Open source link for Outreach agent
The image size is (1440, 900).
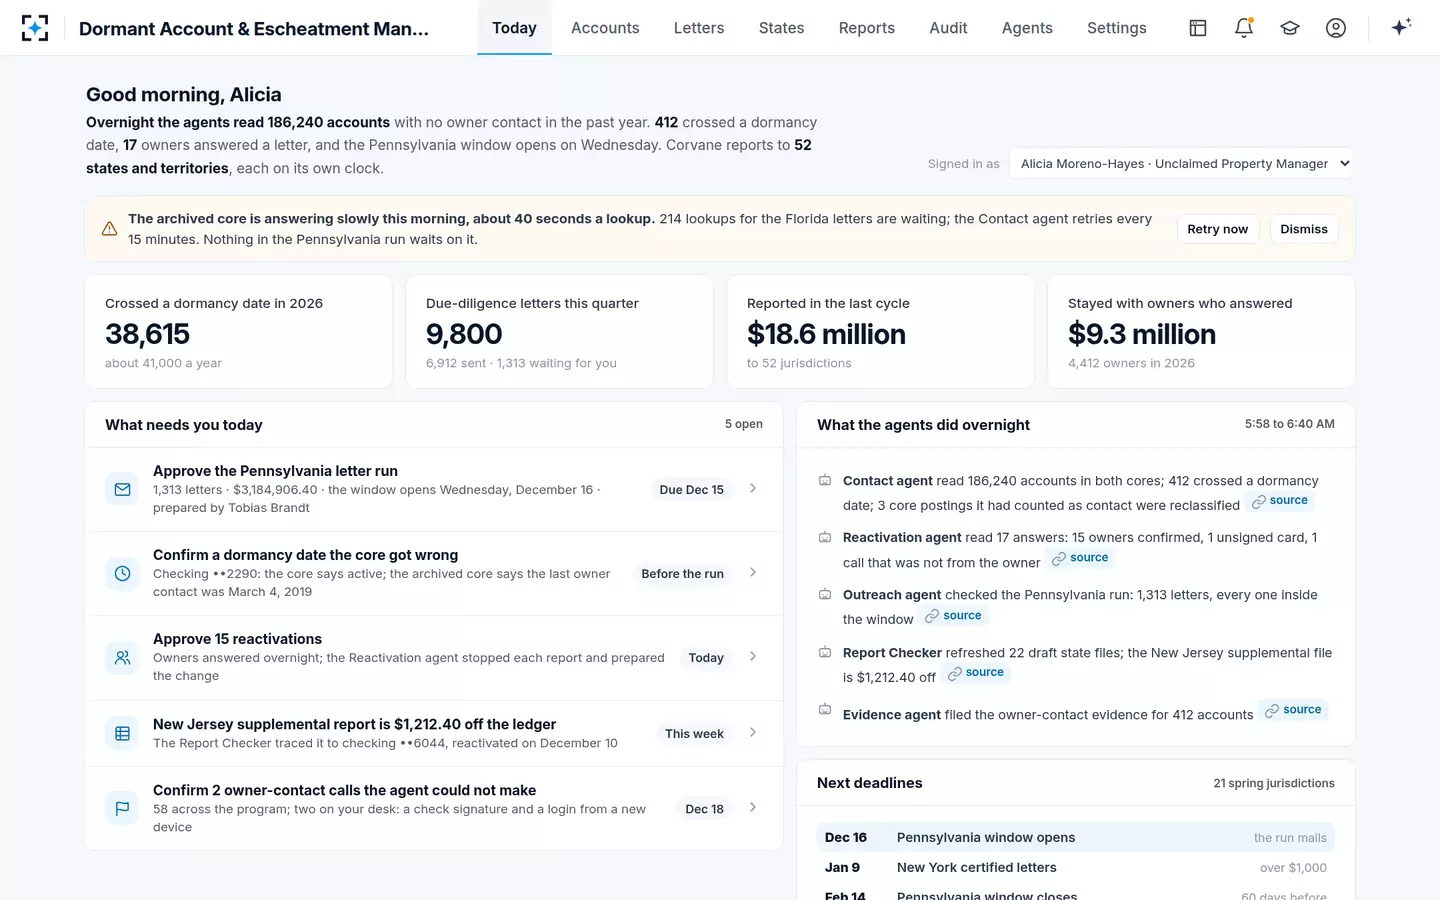[x=953, y=616]
